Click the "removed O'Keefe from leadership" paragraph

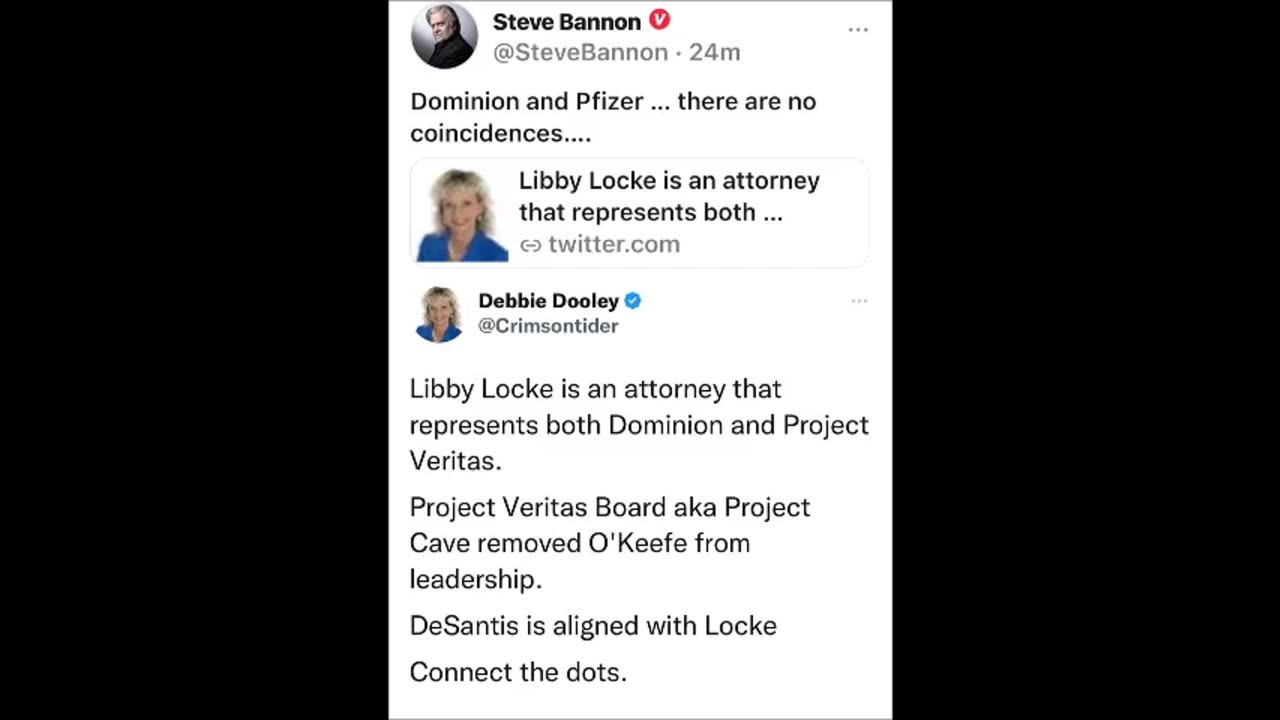tap(609, 543)
